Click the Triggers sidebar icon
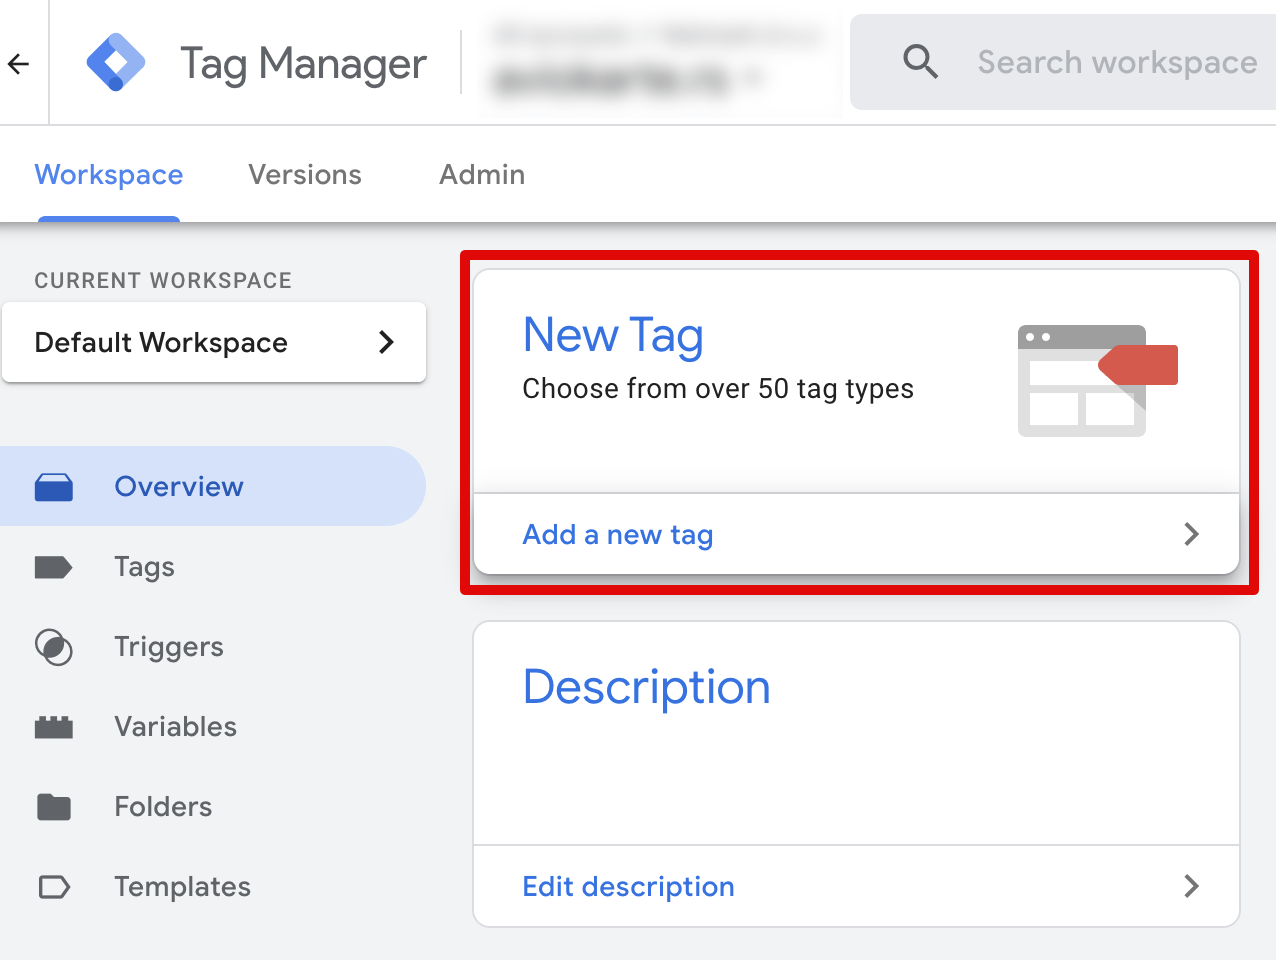Viewport: 1276px width, 960px height. pyautogui.click(x=54, y=647)
